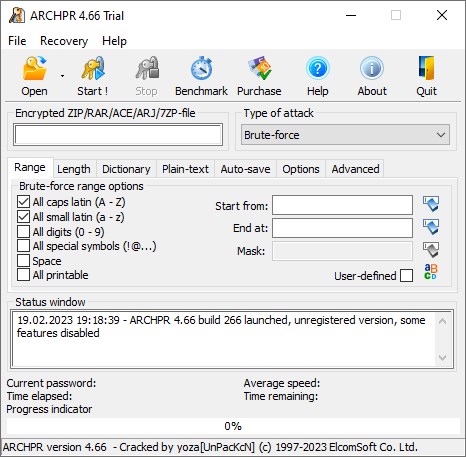Viewport: 466px width, 457px height.
Task: Expand the Type of attack dropdown
Action: (x=345, y=135)
